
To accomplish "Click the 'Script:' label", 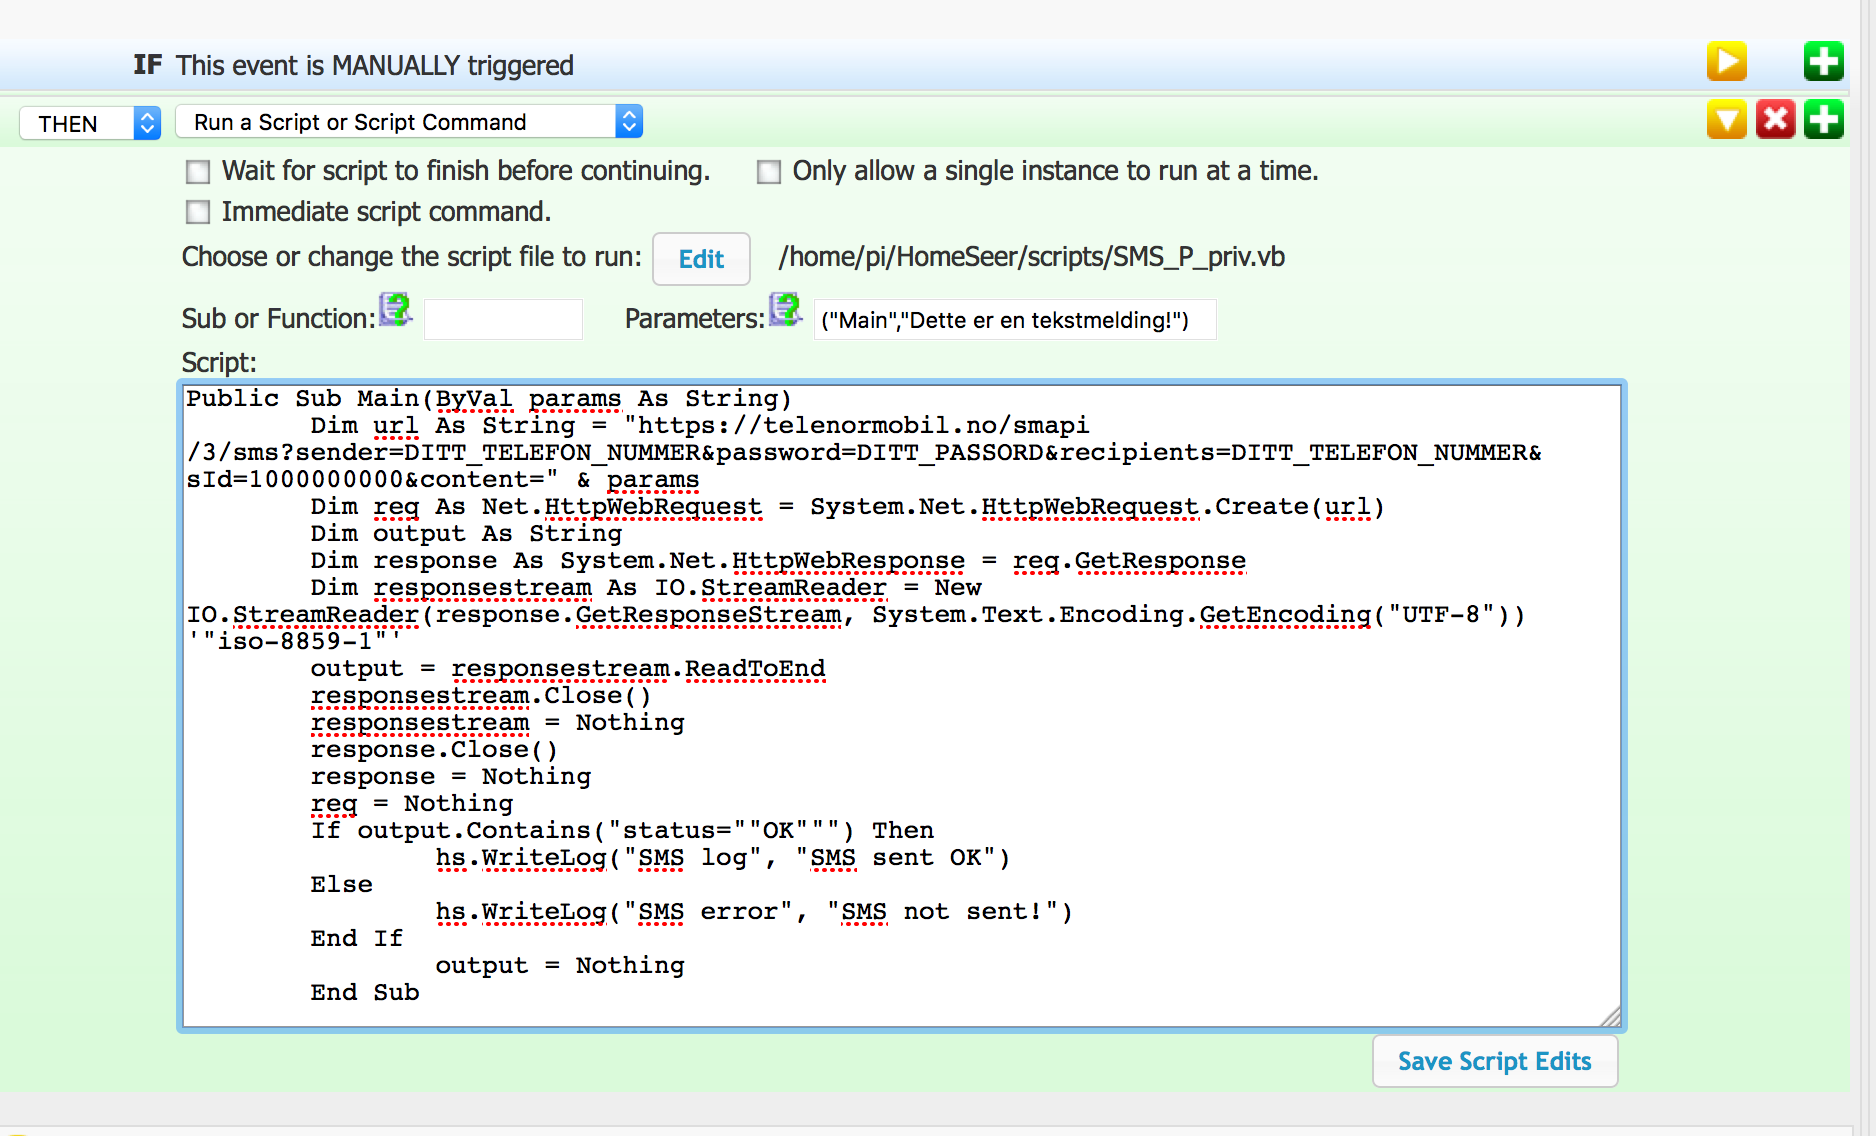I will [x=219, y=362].
